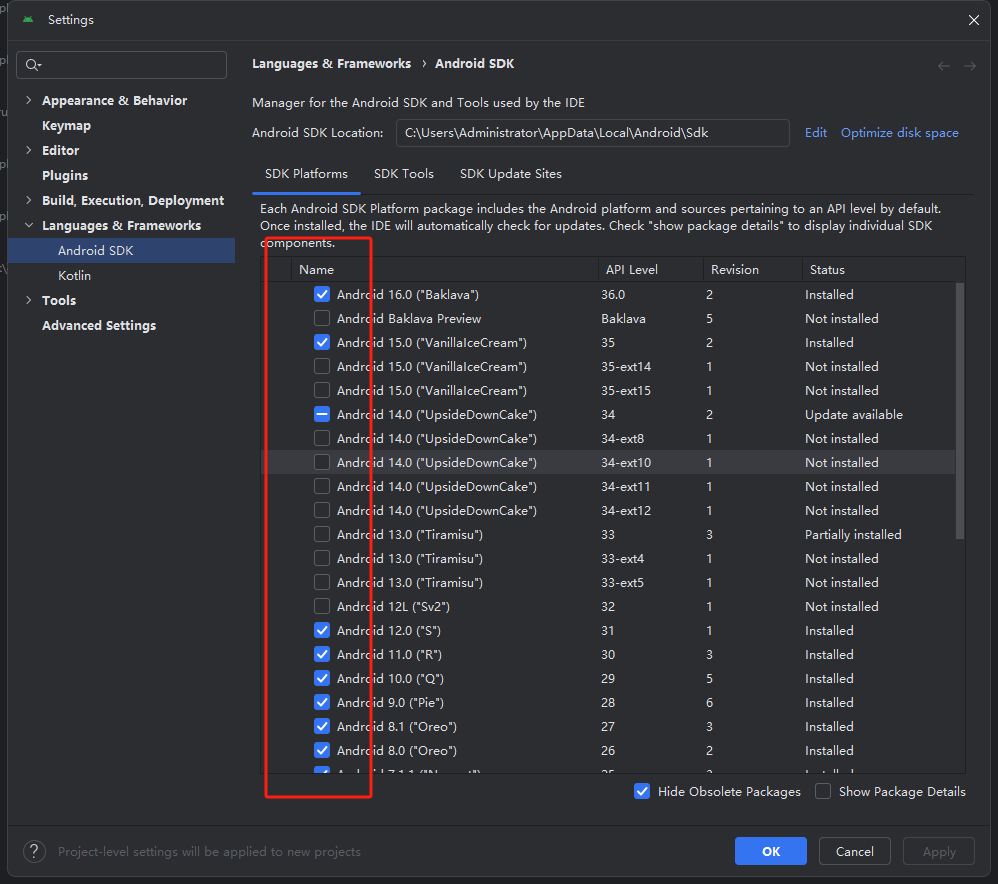Toggle Android 14.0 API 34 mixed-state checkbox
998x884 pixels.
[322, 414]
